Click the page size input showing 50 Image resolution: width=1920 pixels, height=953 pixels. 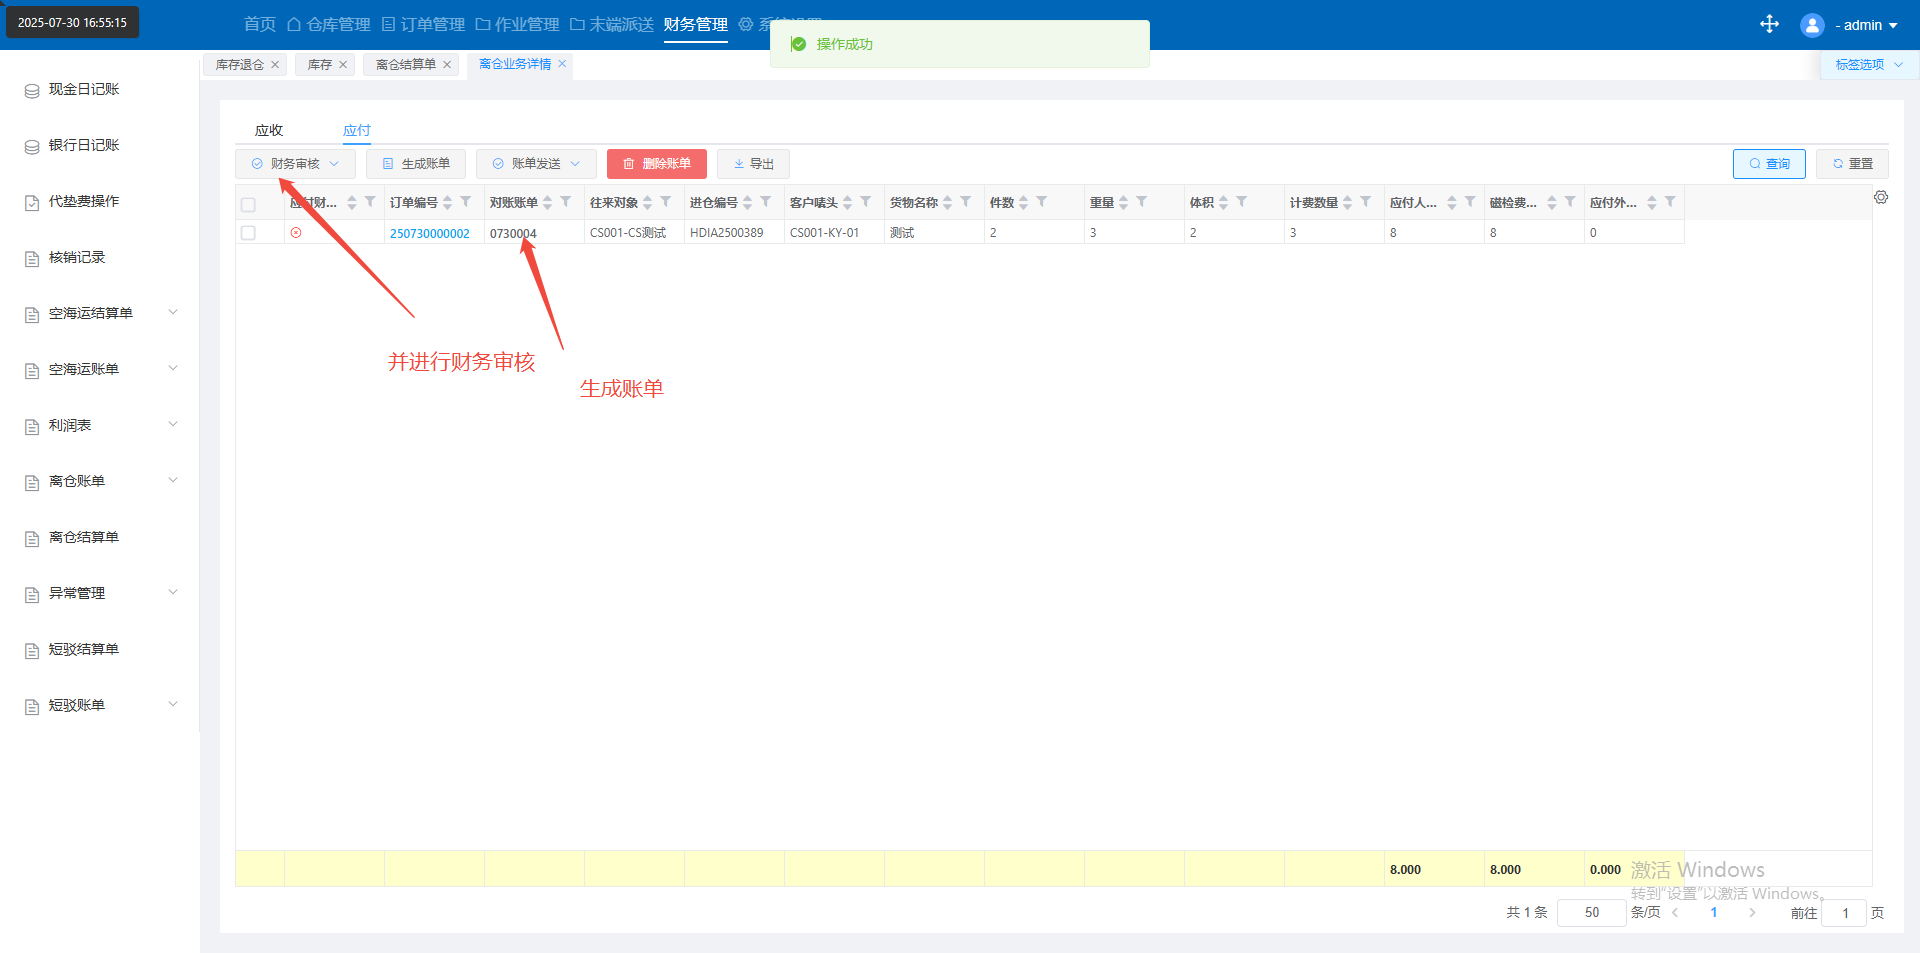pyautogui.click(x=1591, y=912)
